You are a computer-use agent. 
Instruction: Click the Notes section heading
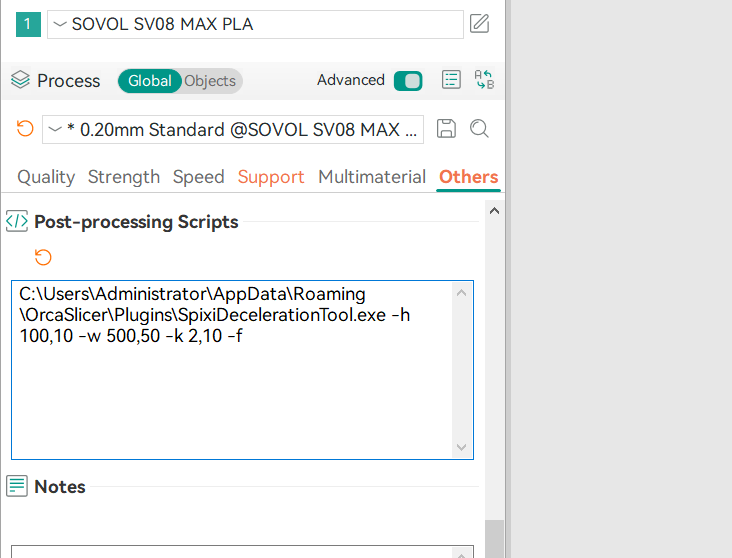pyautogui.click(x=60, y=487)
